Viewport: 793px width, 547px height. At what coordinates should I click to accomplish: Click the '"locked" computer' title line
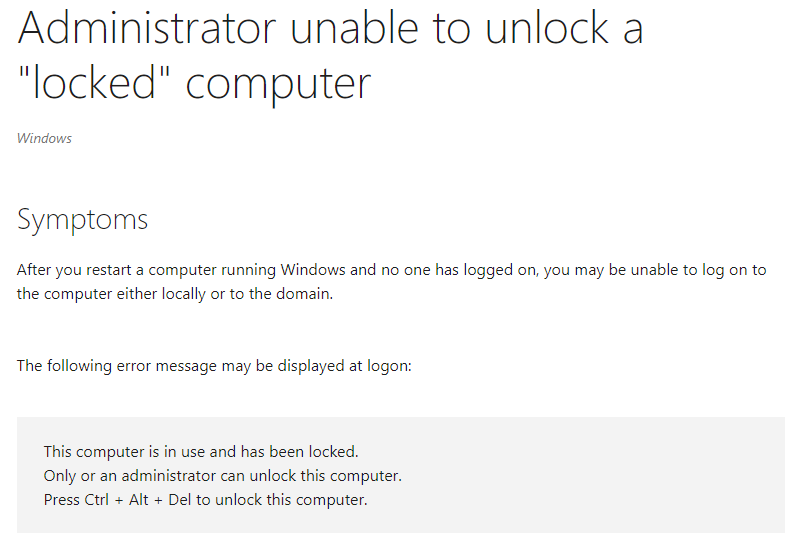point(194,83)
